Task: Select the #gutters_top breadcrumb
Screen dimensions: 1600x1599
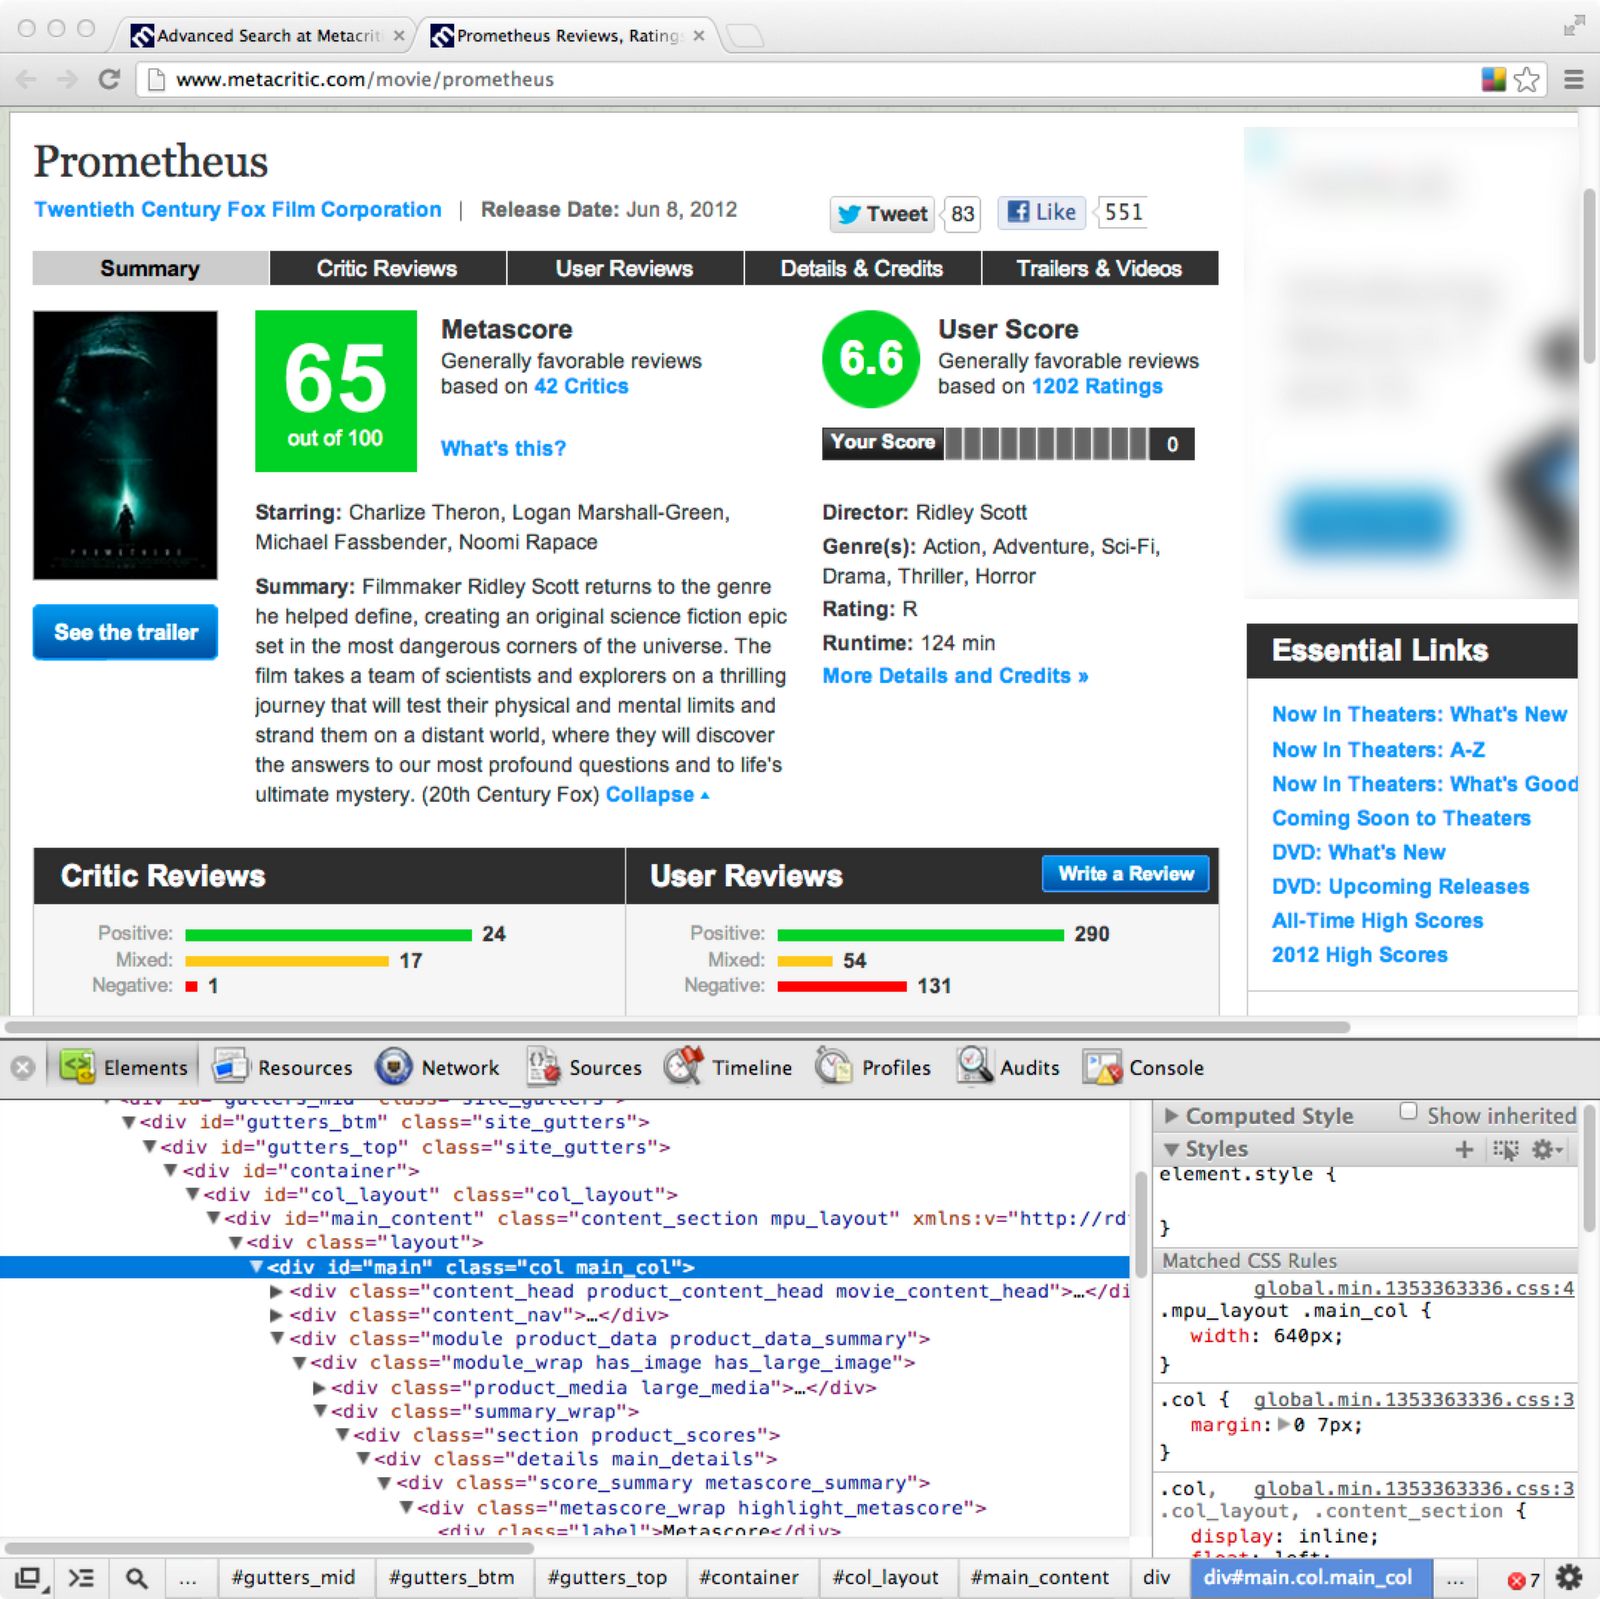Action: pos(607,1578)
